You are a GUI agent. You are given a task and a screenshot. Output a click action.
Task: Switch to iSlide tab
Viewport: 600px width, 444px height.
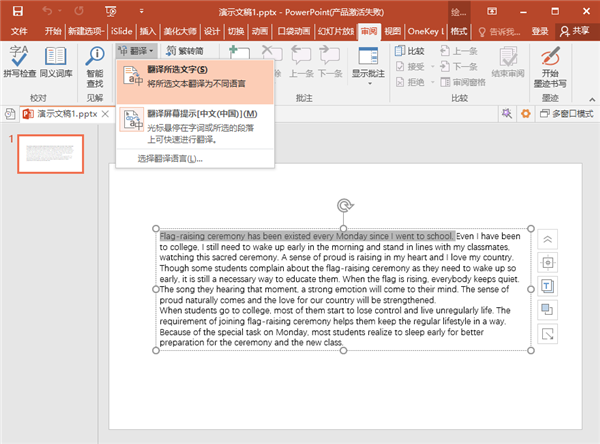[122, 31]
